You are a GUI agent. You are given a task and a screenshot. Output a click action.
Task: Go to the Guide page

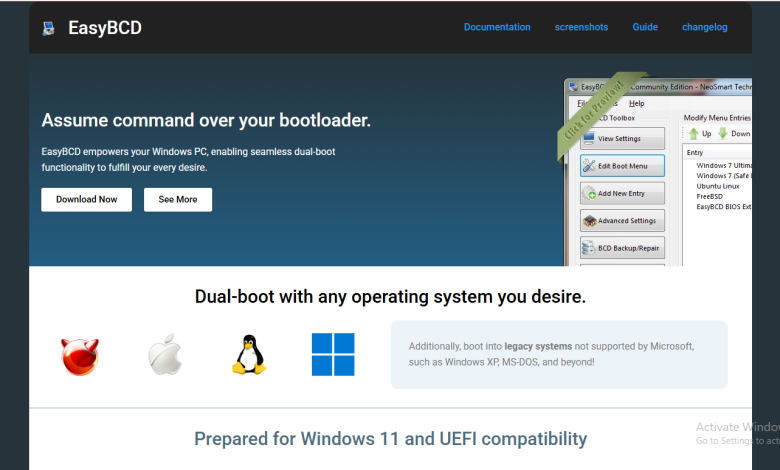[645, 27]
